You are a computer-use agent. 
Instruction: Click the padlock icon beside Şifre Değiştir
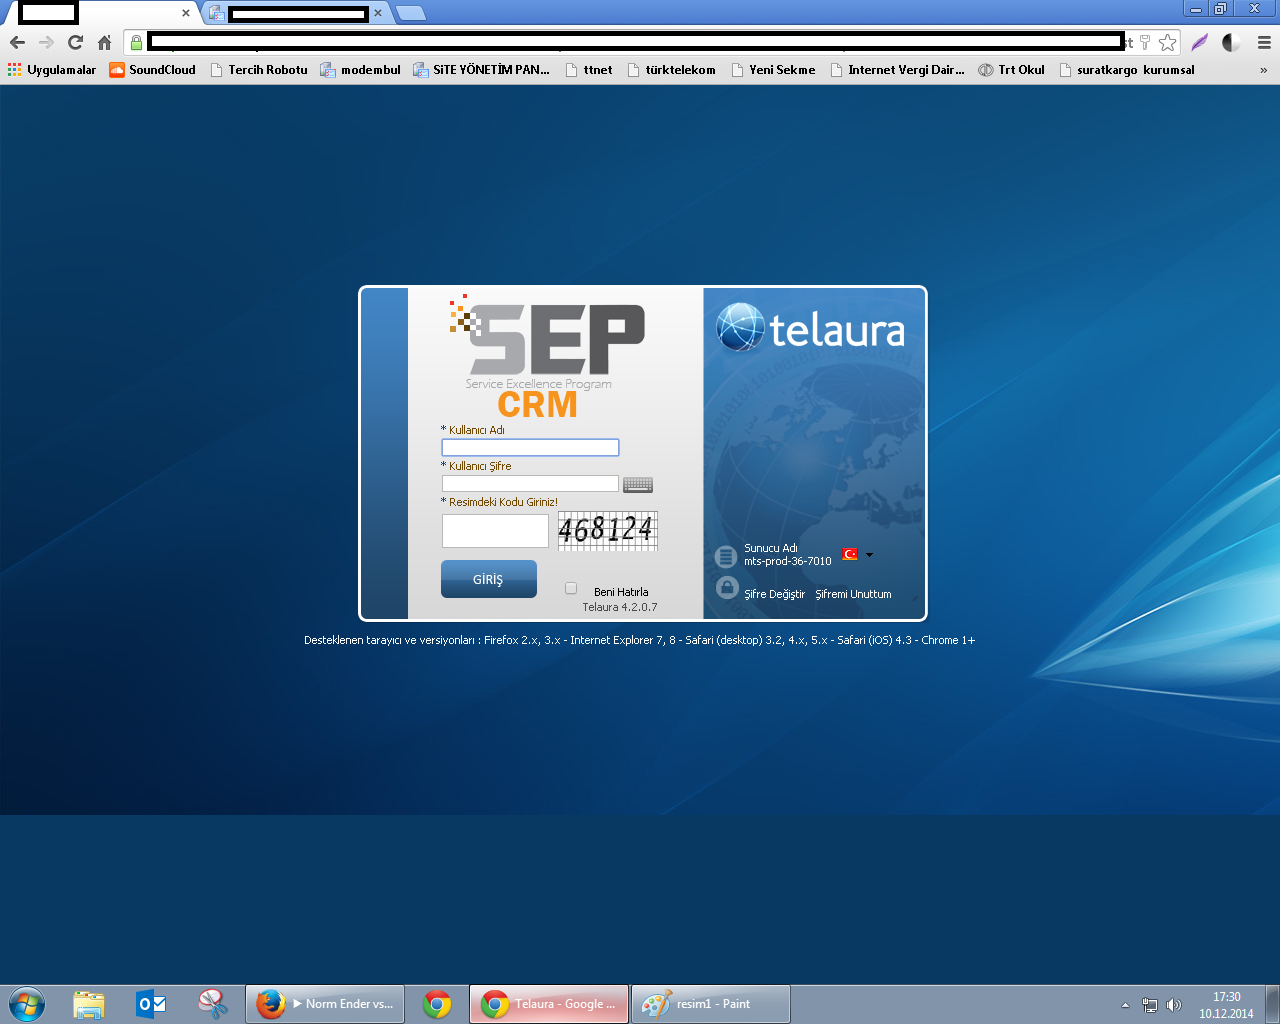pyautogui.click(x=727, y=588)
